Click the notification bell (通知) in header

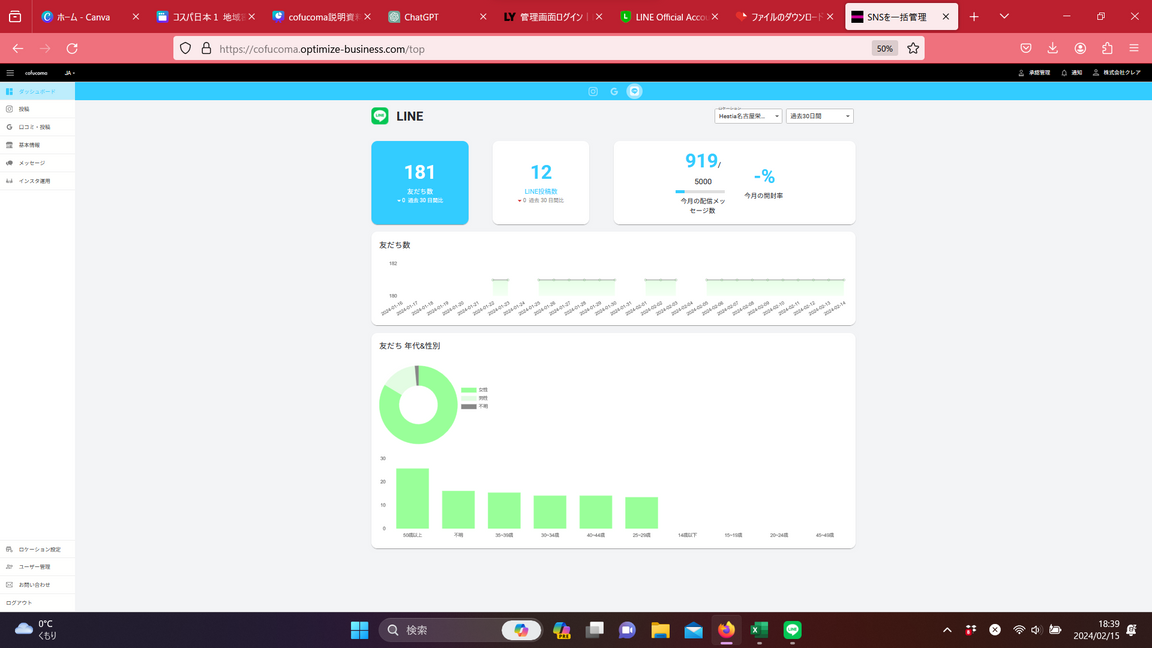(x=1071, y=73)
